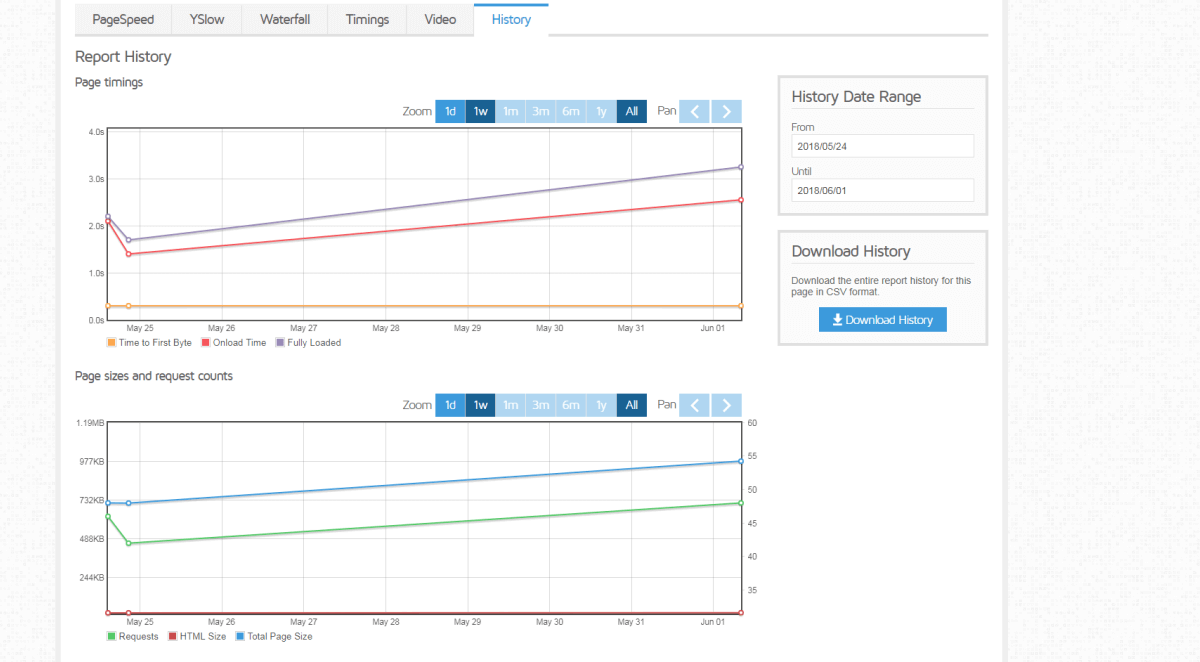Click Jun 01 Fully Loaded data point
Screen dimensions: 1200x662
(x=740, y=167)
